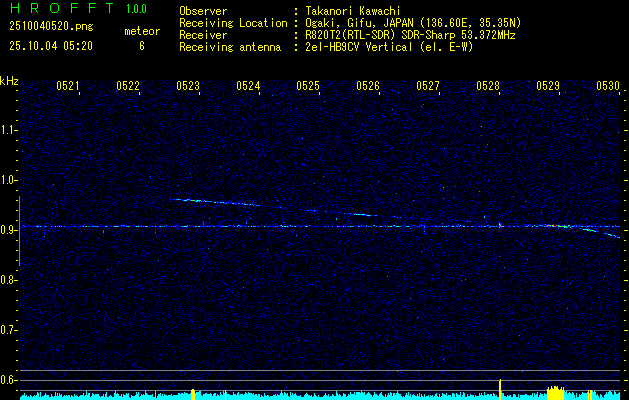Click the 0527 time marker
Screen dimensions: 629x400
click(428, 86)
